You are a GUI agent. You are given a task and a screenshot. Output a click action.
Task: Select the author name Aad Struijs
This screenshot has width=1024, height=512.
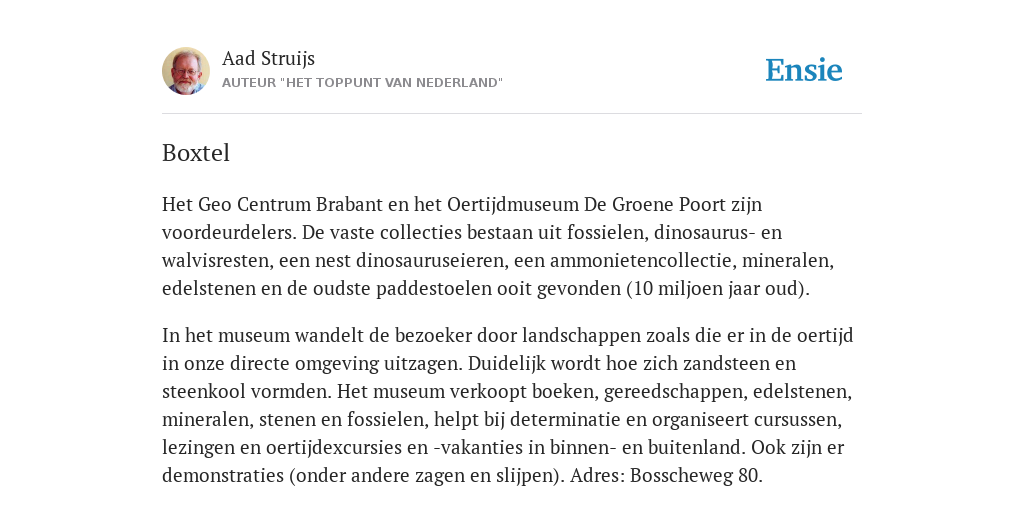pyautogui.click(x=268, y=59)
